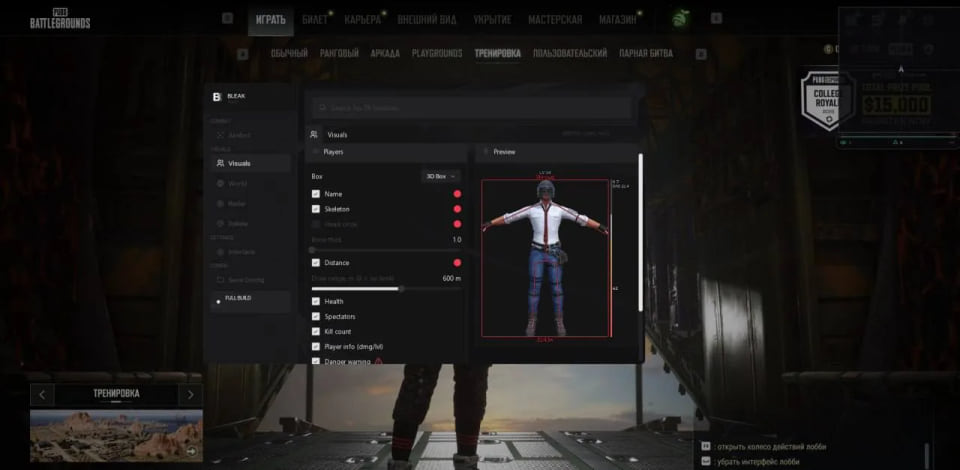Click the Q key icon before ИГРАТЬ
The image size is (960, 470).
click(227, 18)
